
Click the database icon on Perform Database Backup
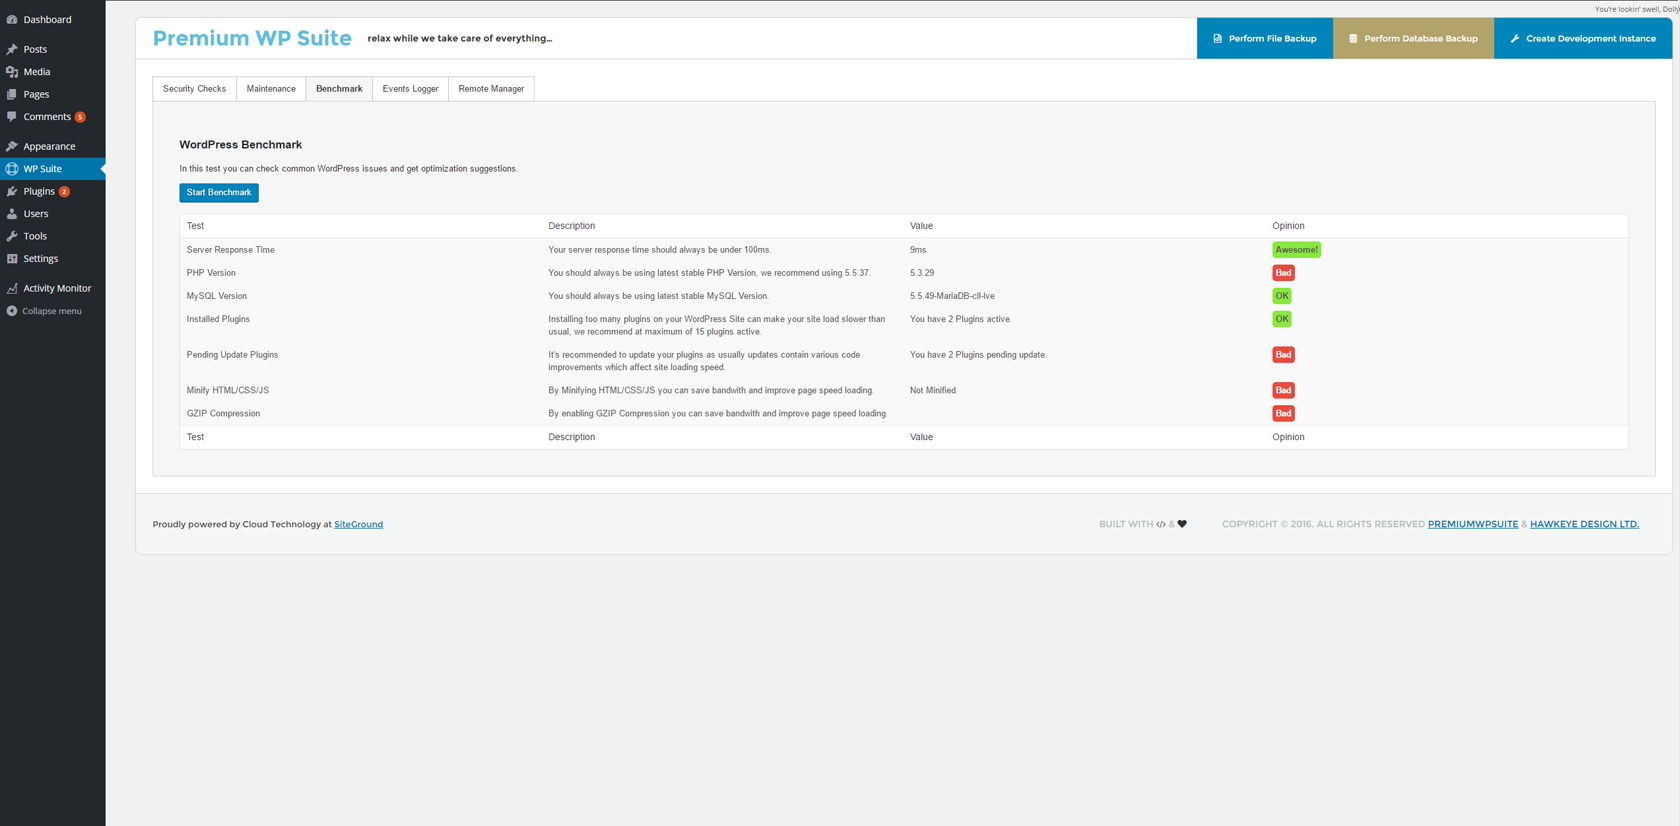(1353, 38)
